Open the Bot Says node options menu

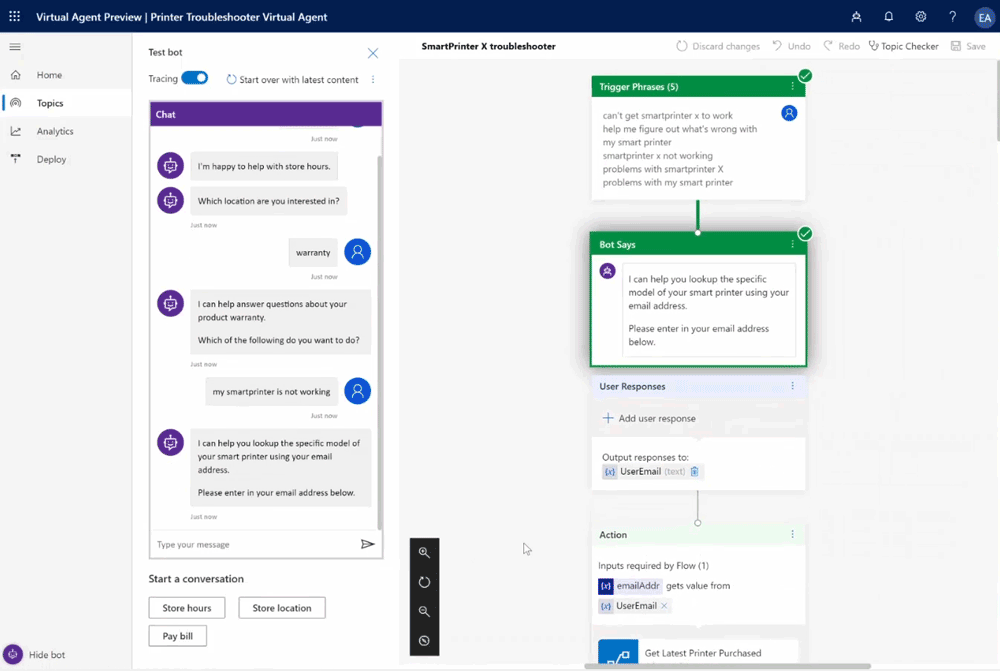[x=793, y=244]
